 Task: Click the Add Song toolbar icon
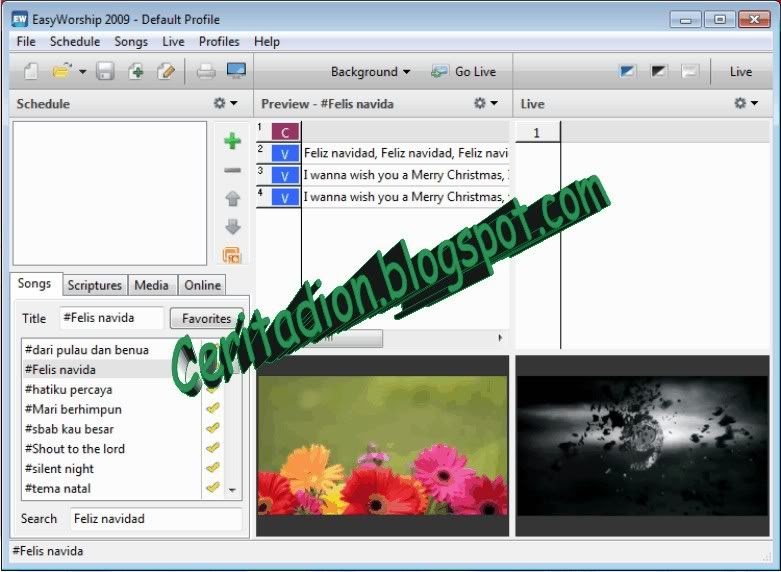(136, 71)
